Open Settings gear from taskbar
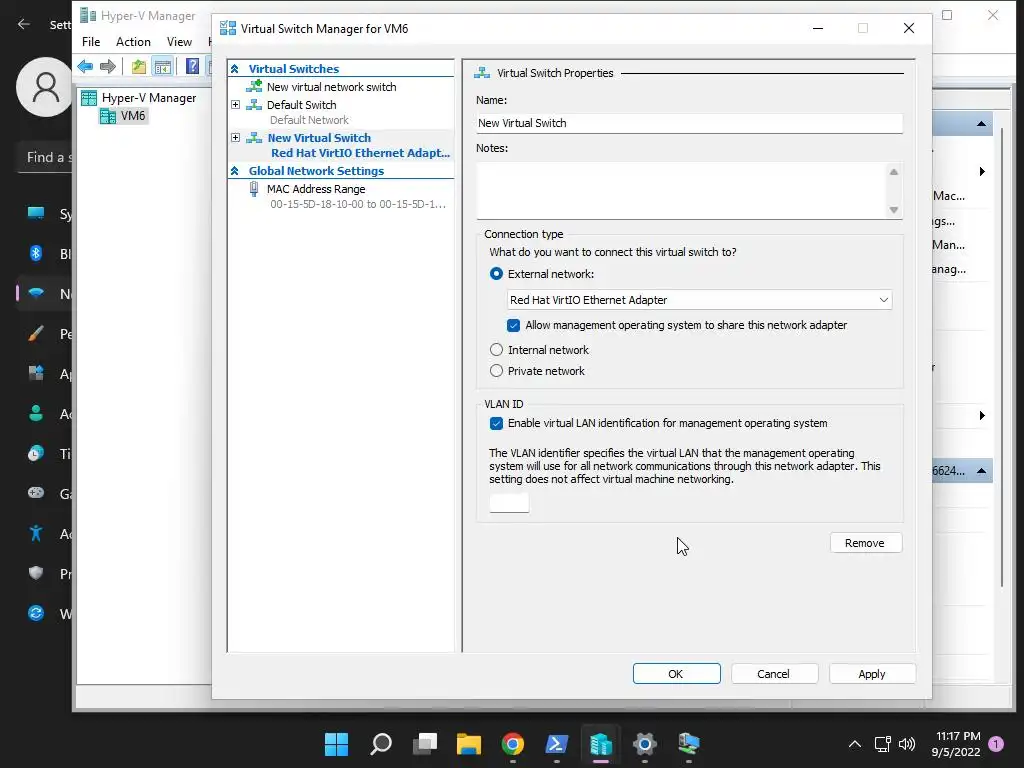Viewport: 1024px width, 768px height. (645, 743)
